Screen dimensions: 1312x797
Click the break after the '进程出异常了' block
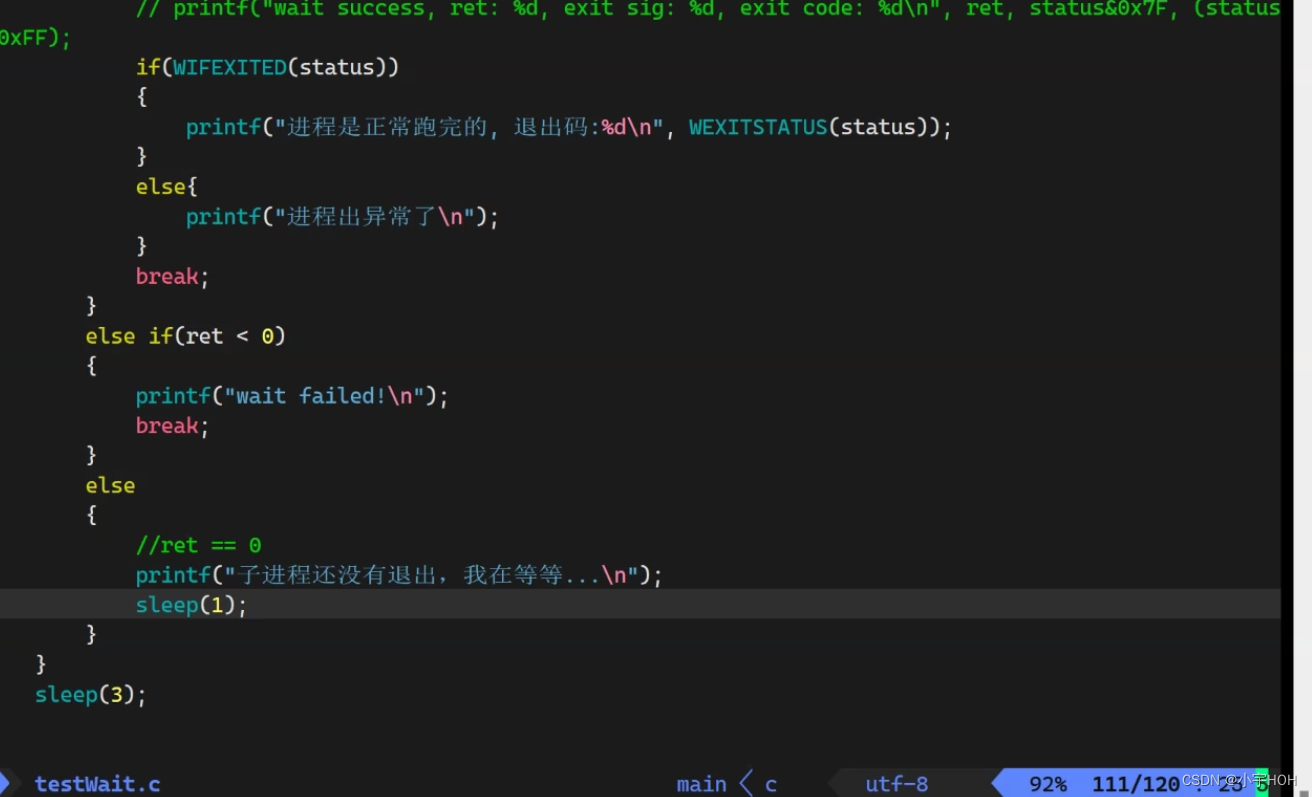[172, 276]
